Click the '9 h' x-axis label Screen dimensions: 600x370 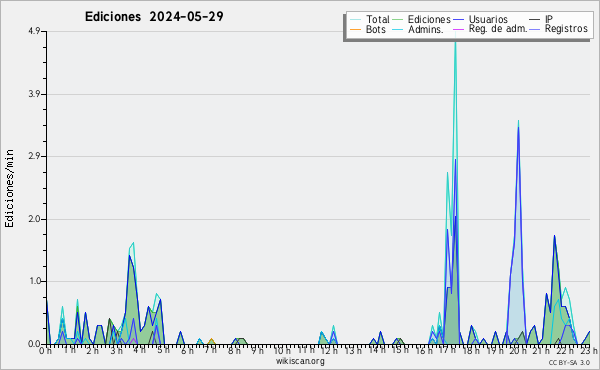coord(258,350)
